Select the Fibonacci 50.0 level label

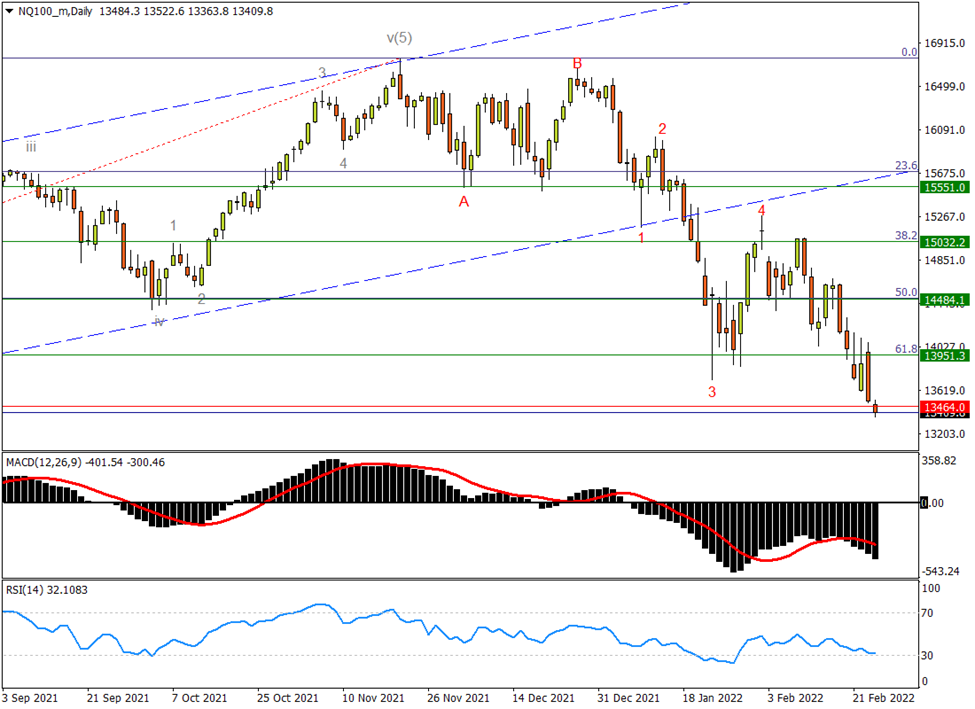point(906,292)
